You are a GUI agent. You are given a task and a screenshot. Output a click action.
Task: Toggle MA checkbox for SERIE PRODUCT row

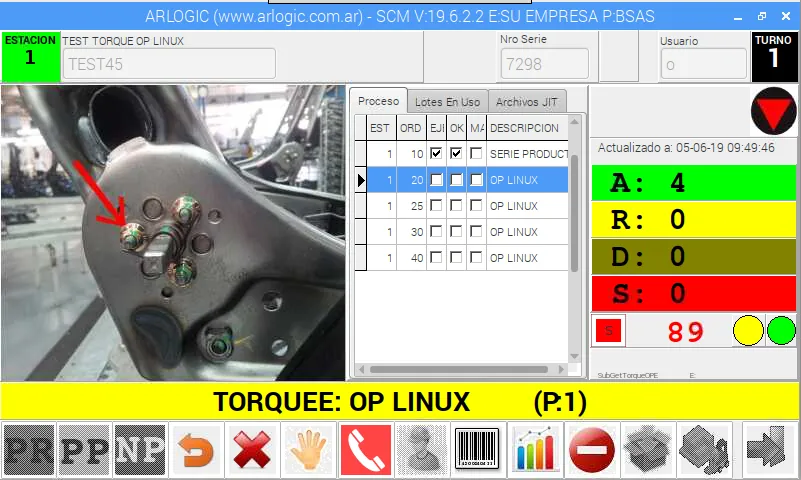(476, 153)
